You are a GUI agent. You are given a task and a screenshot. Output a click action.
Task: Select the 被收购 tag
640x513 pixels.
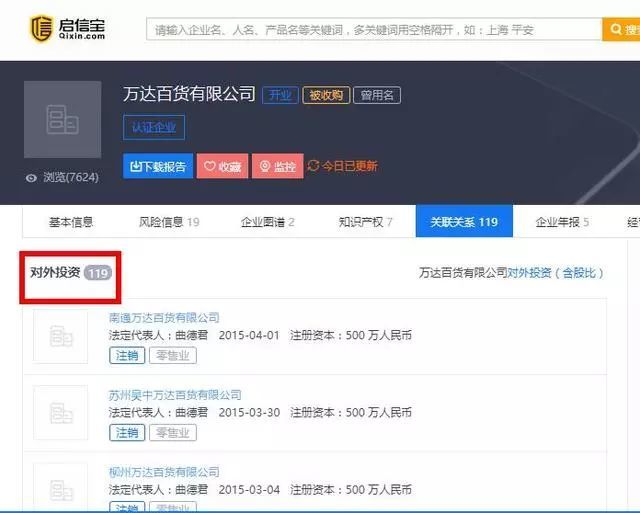click(x=326, y=95)
